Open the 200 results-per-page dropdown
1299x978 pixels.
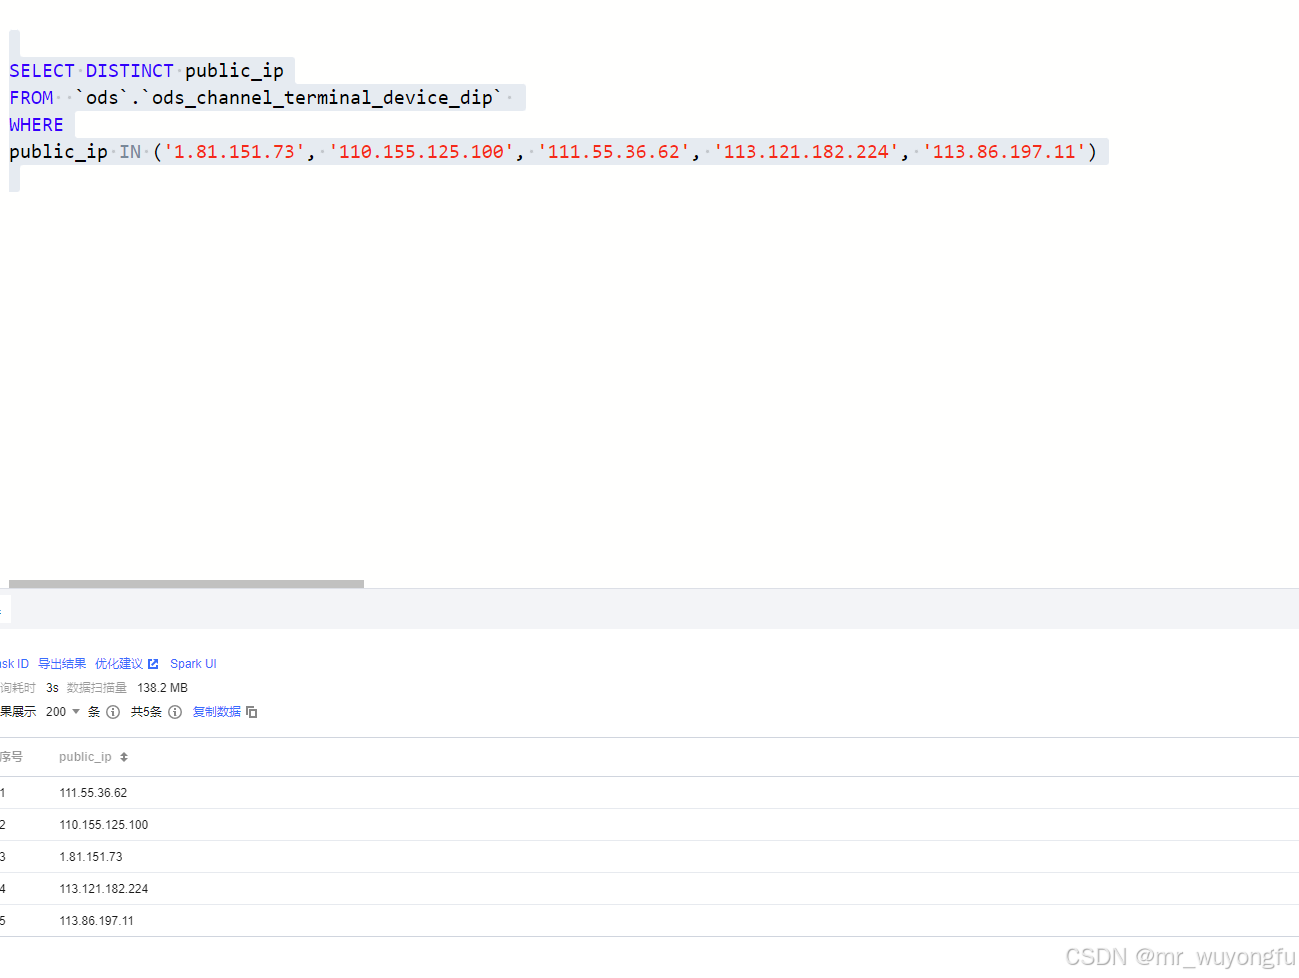pyautogui.click(x=63, y=711)
